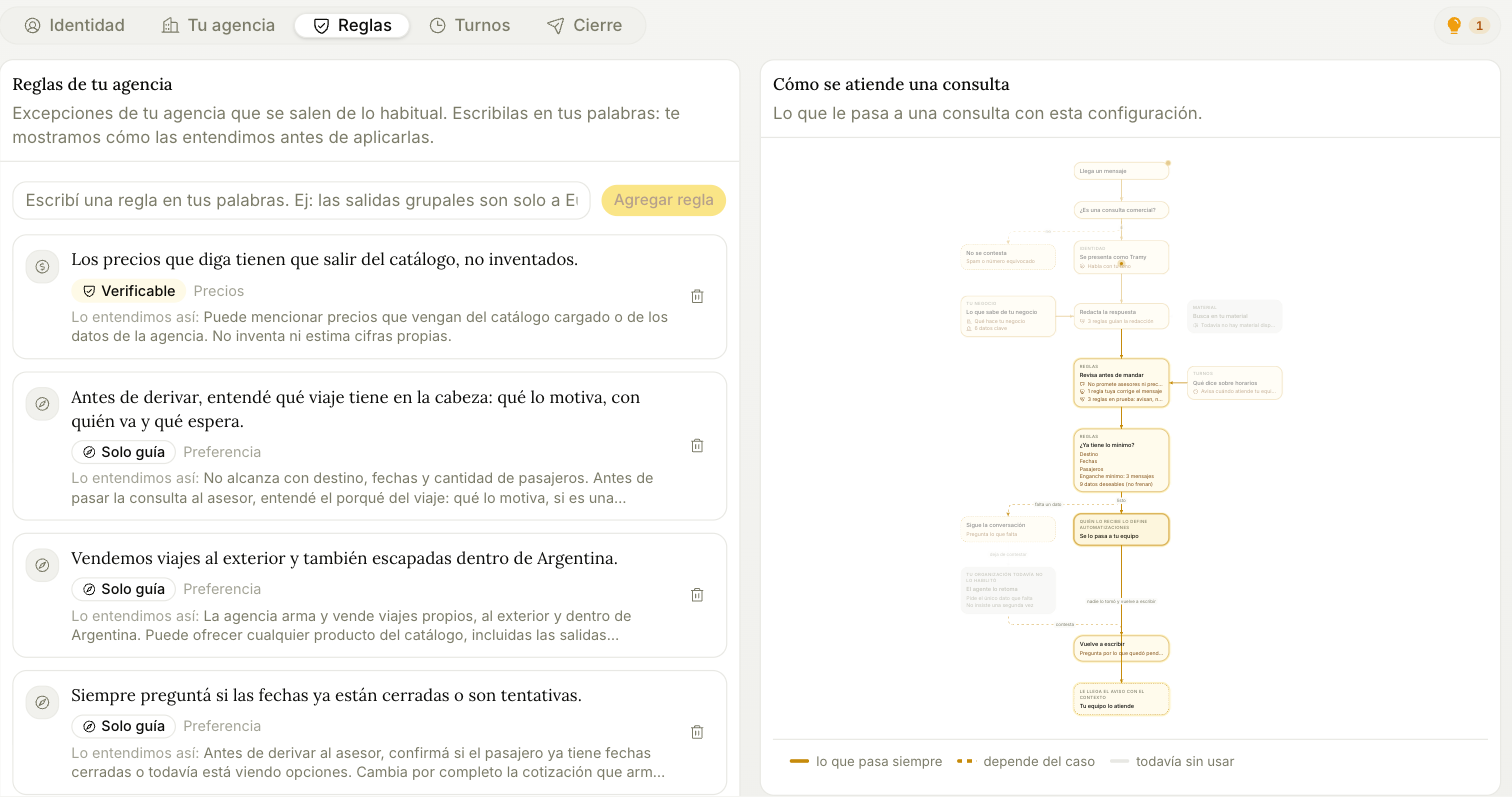The width and height of the screenshot is (1512, 797).
Task: Click the 'Precios' category label
Action: pyautogui.click(x=219, y=291)
